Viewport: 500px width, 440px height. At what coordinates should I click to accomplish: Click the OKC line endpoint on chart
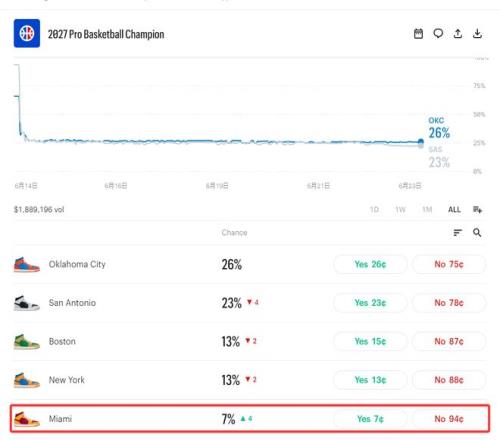(x=421, y=142)
